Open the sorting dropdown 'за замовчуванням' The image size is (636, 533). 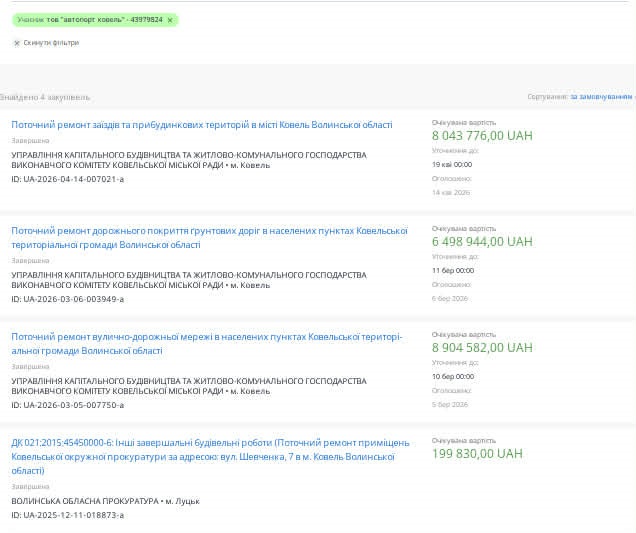601,97
